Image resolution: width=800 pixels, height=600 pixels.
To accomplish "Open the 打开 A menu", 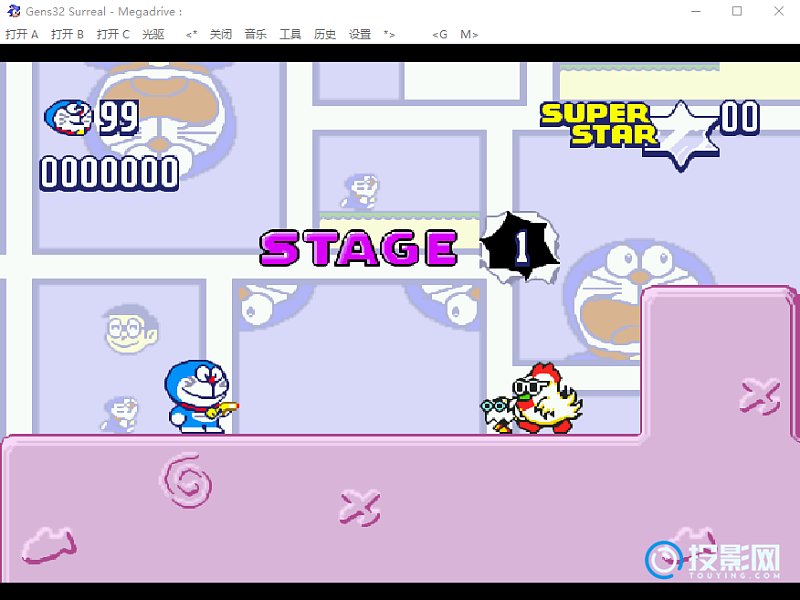I will tap(21, 34).
